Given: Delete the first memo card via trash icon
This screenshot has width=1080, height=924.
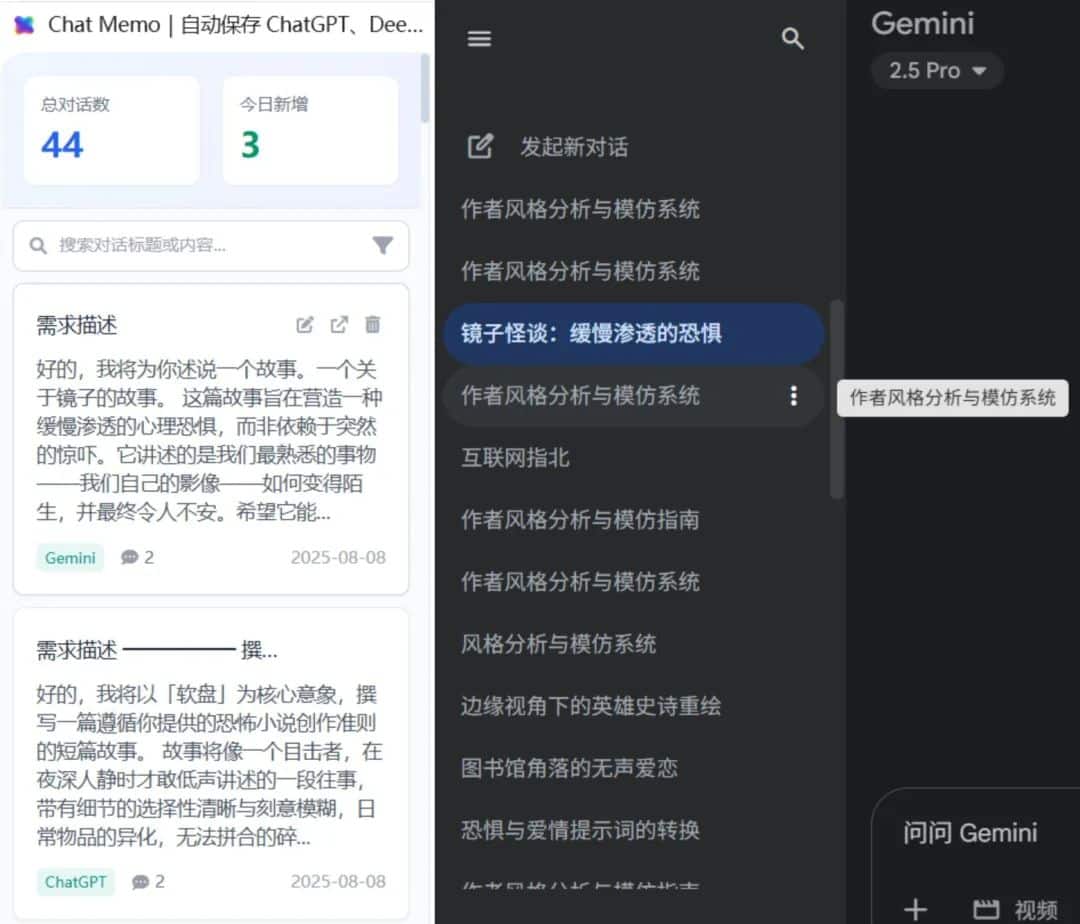Looking at the screenshot, I should click(373, 325).
